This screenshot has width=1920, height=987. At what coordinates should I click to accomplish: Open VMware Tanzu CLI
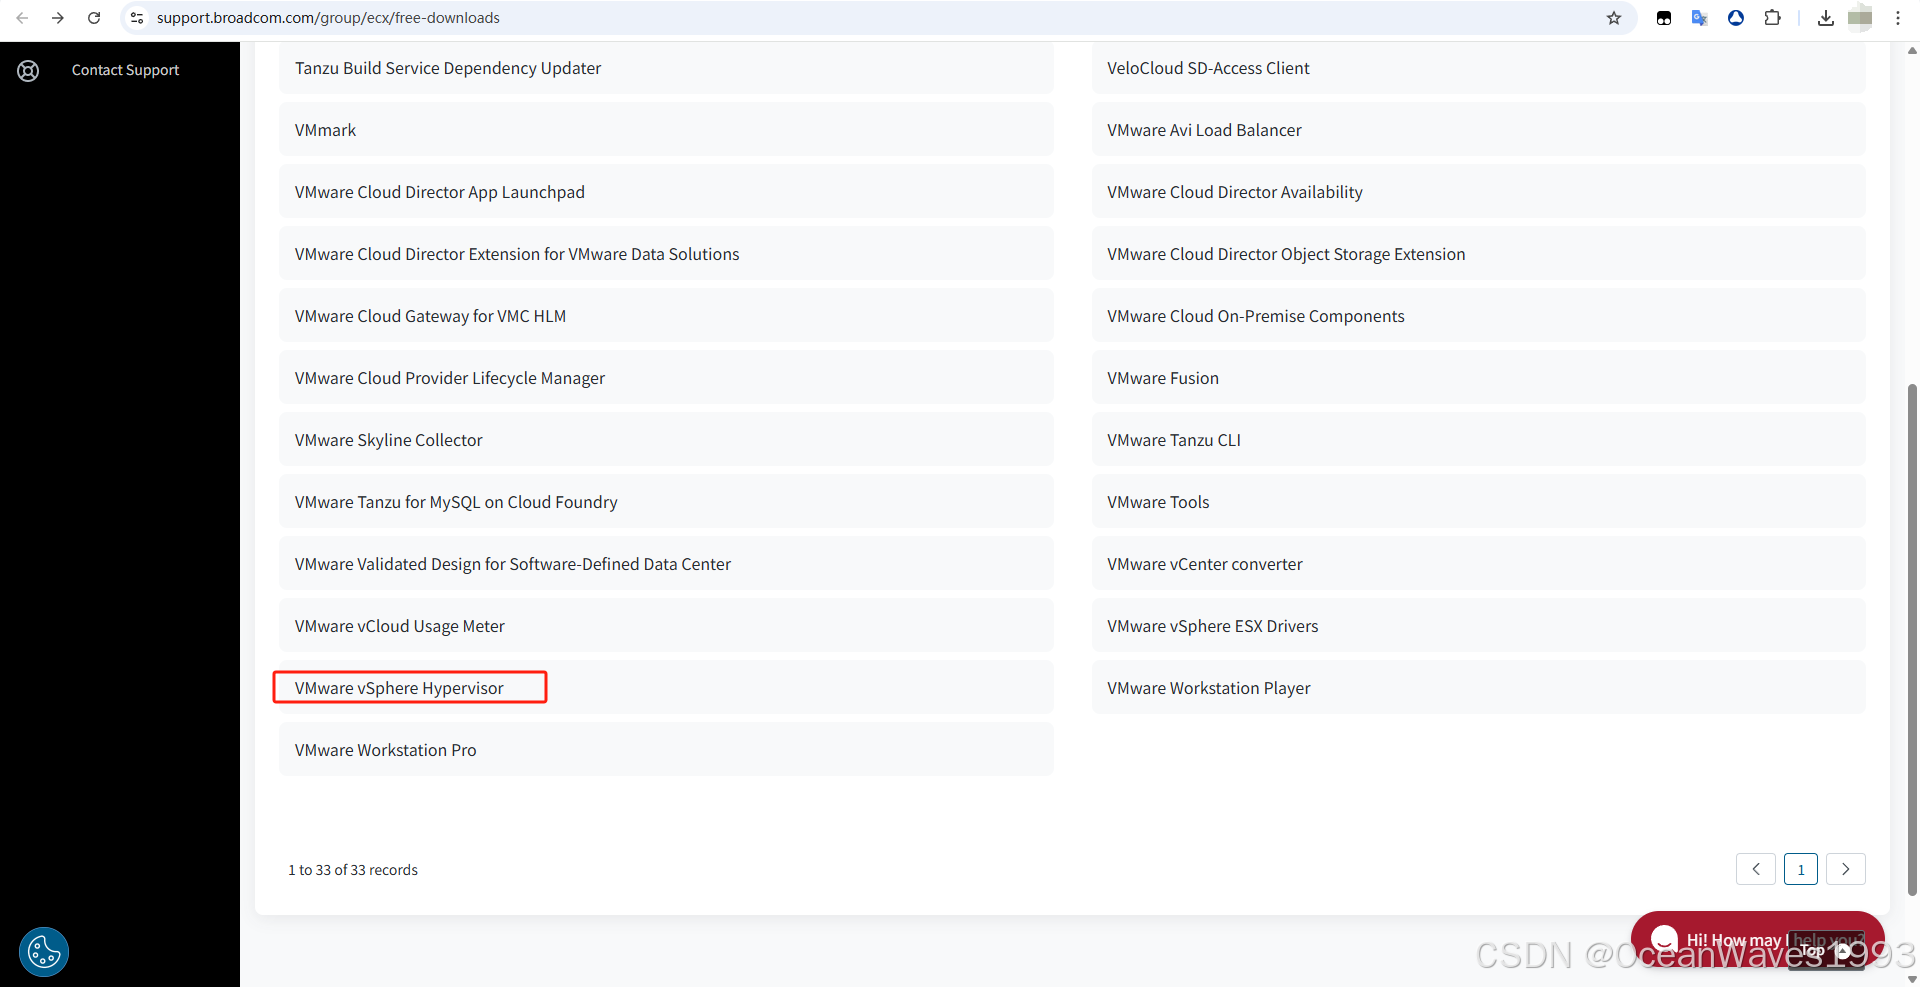click(x=1478, y=440)
